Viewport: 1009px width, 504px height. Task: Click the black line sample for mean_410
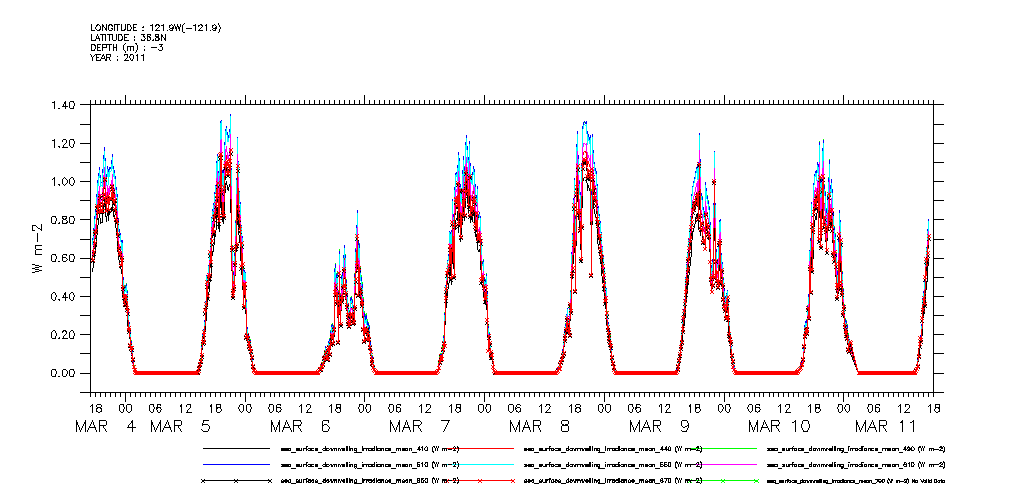point(236,448)
